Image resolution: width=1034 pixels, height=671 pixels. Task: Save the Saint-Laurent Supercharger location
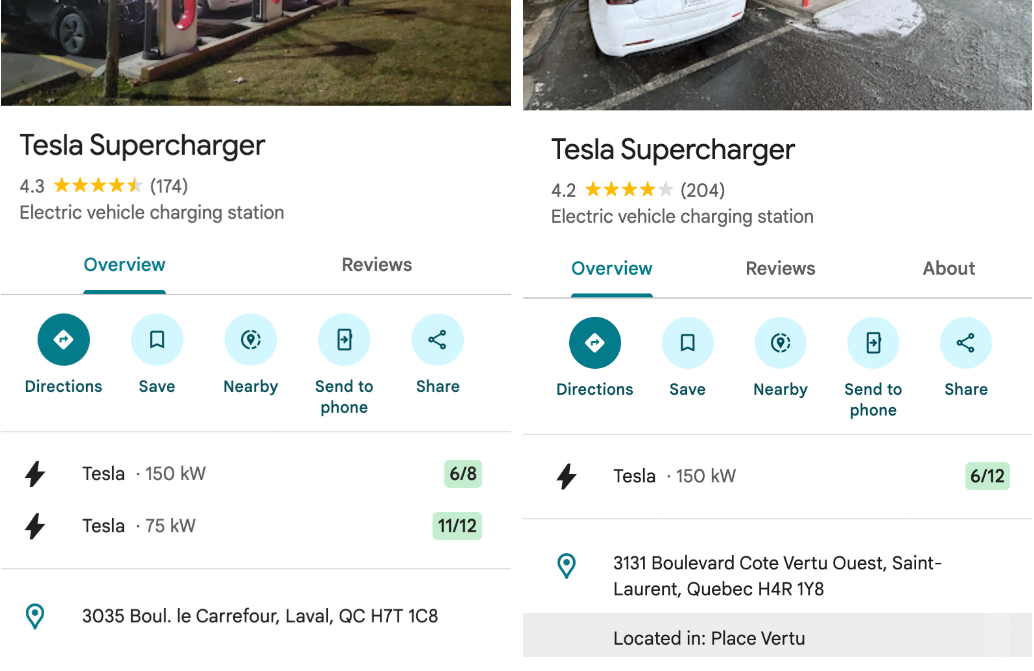688,344
